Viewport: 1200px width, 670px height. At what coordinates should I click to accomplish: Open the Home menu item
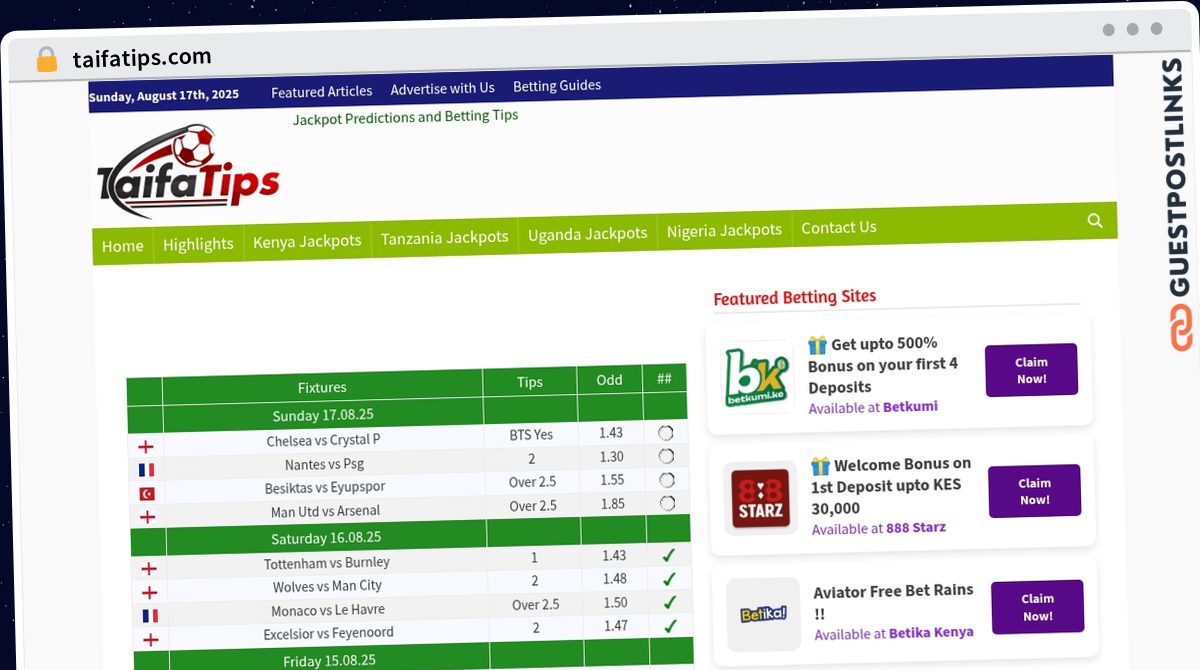122,246
